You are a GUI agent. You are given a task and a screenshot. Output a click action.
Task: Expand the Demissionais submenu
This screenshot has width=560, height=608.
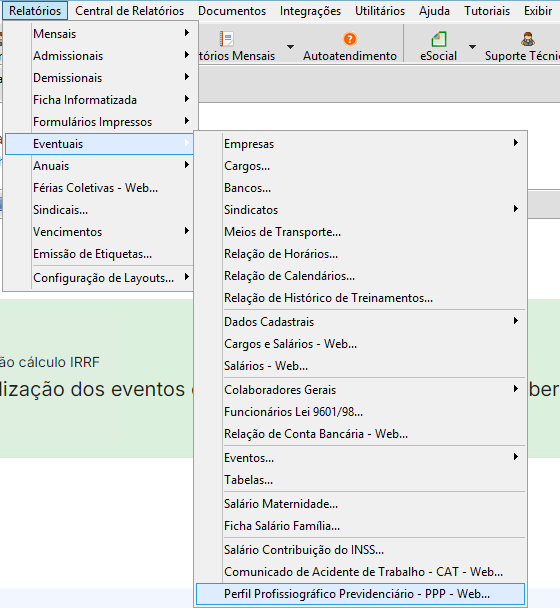click(x=99, y=78)
